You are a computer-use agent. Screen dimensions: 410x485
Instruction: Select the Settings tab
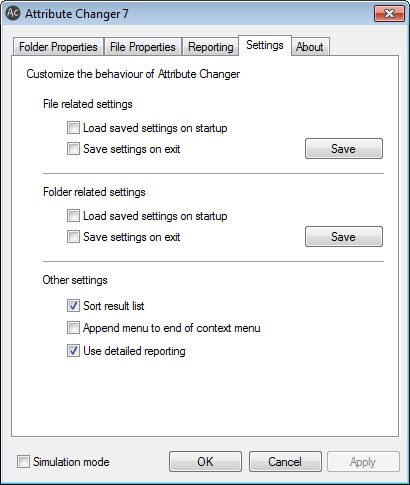265,45
